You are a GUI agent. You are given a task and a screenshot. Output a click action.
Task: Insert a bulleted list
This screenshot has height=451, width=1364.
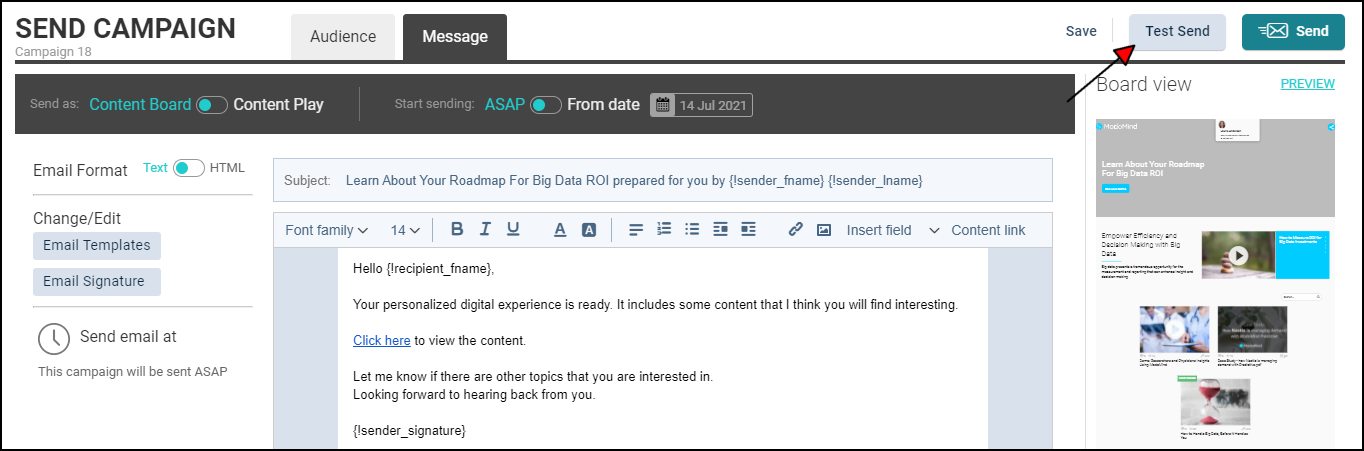[x=692, y=230]
